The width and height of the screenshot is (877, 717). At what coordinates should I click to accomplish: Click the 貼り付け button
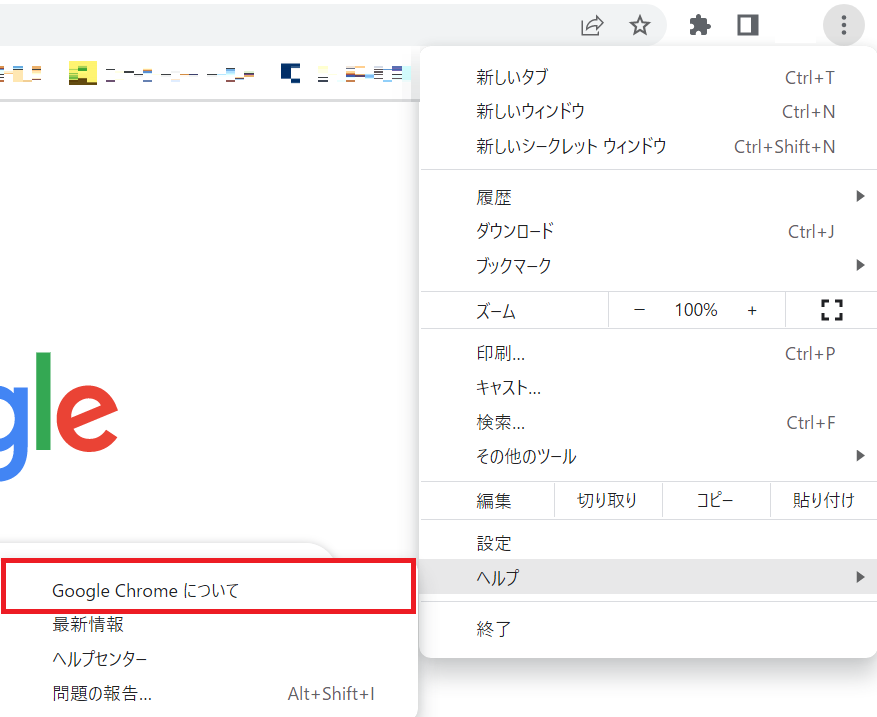(x=823, y=500)
